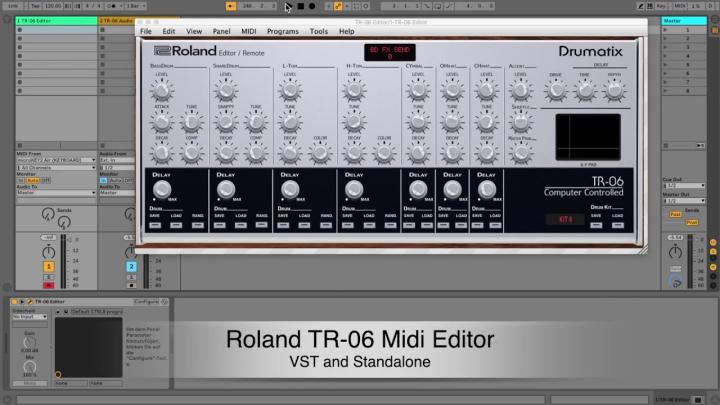Click track 1 Send A knob
The height and width of the screenshot is (405, 720).
[48, 214]
